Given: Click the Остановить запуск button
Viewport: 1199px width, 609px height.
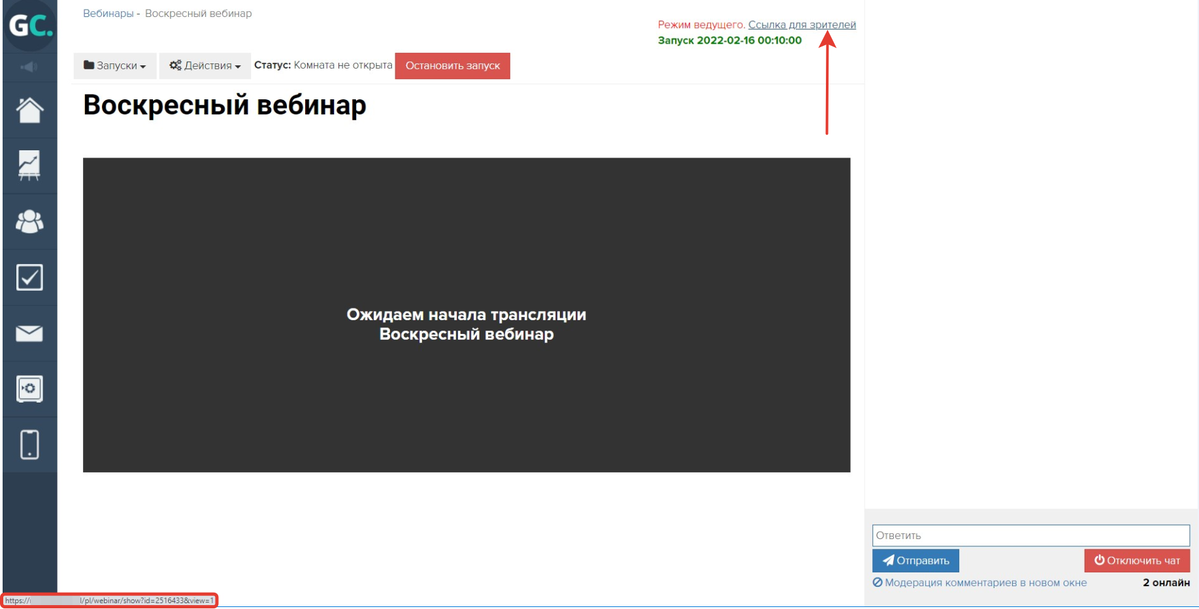Looking at the screenshot, I should (x=453, y=66).
